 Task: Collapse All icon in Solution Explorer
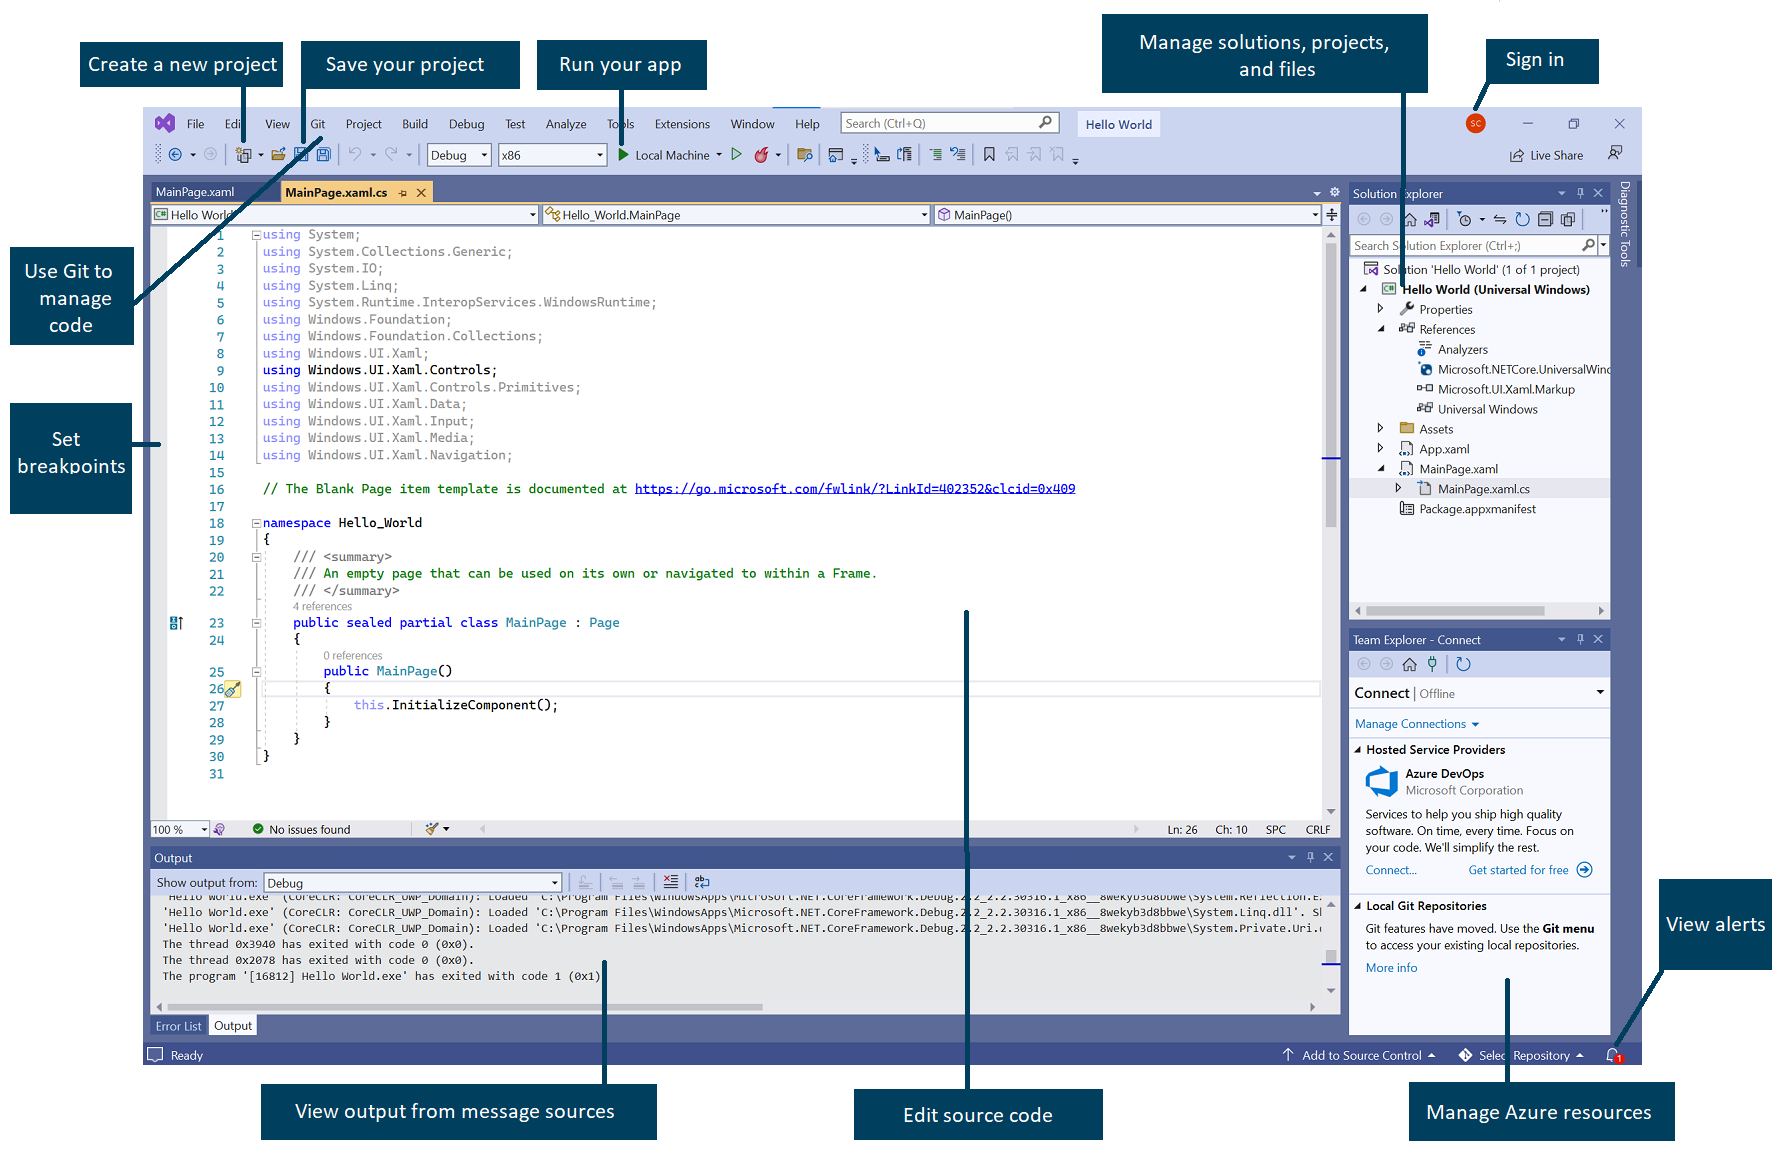pyautogui.click(x=1545, y=219)
